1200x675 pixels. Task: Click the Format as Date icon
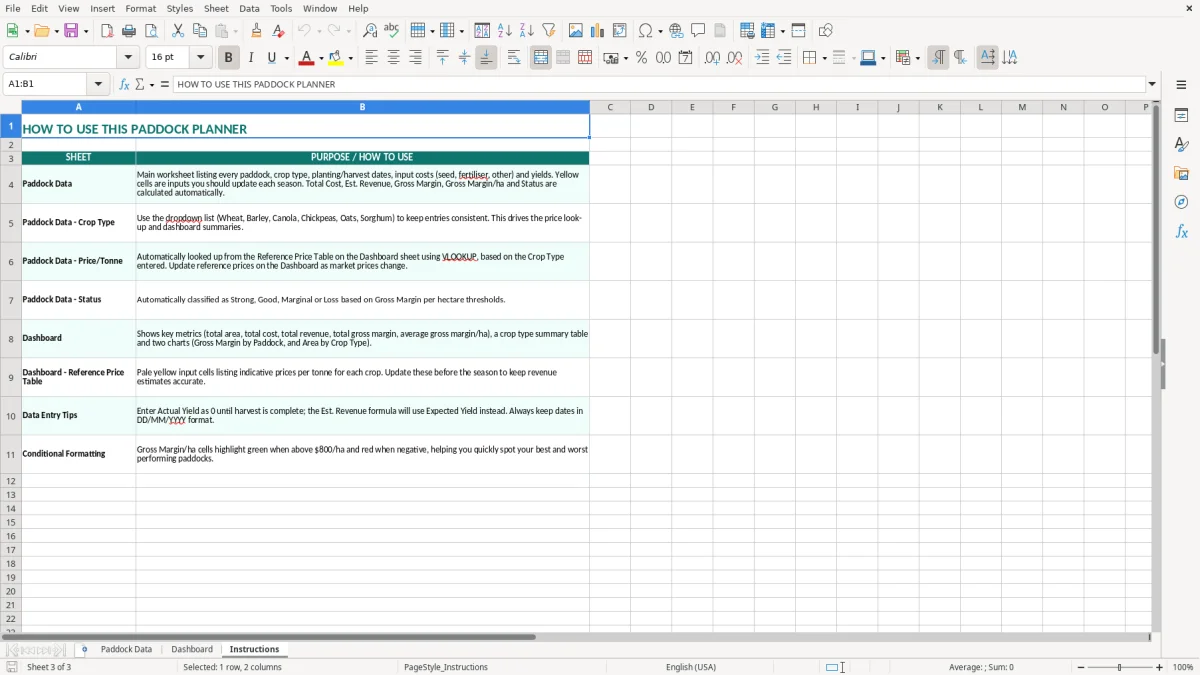(x=686, y=58)
